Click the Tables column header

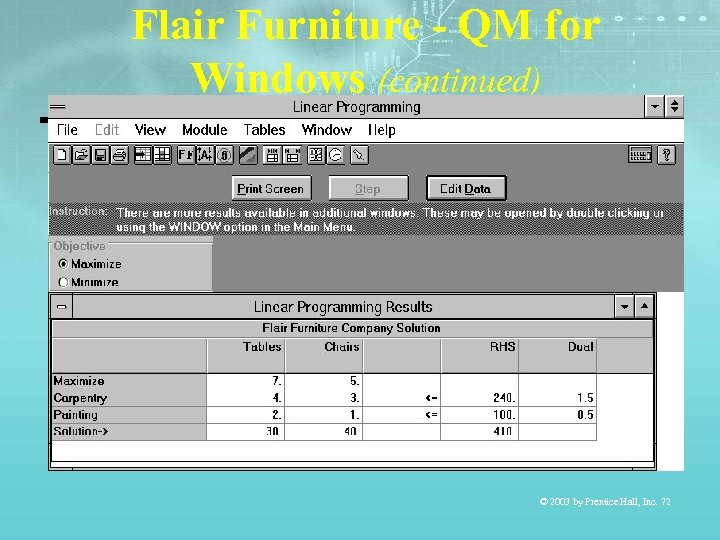point(246,355)
